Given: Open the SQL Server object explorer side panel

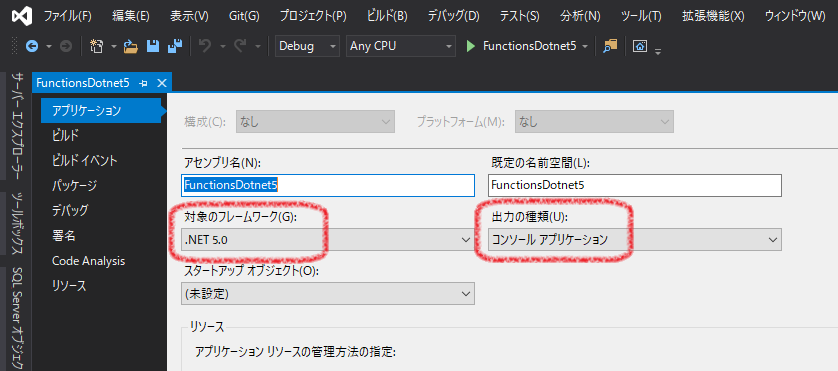Looking at the screenshot, I should tap(18, 319).
